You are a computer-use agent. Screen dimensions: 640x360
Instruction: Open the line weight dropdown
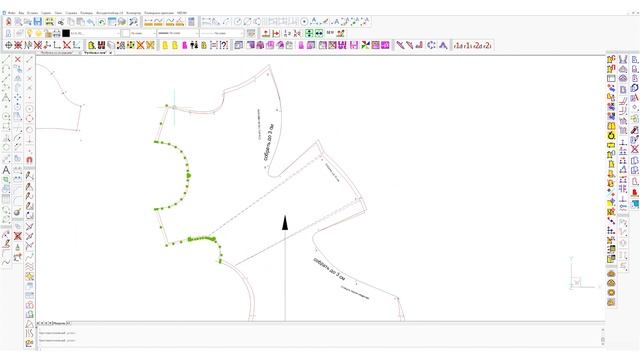[222, 33]
